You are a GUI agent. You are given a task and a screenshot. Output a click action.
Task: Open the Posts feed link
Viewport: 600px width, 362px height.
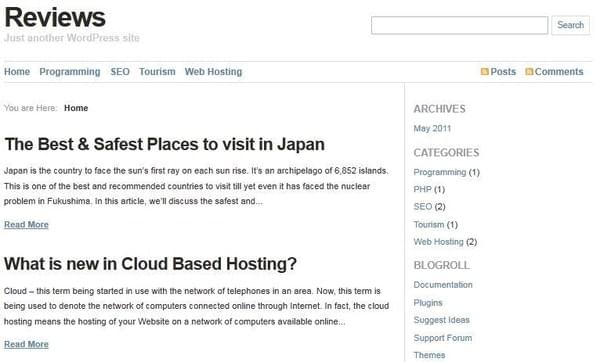(503, 72)
